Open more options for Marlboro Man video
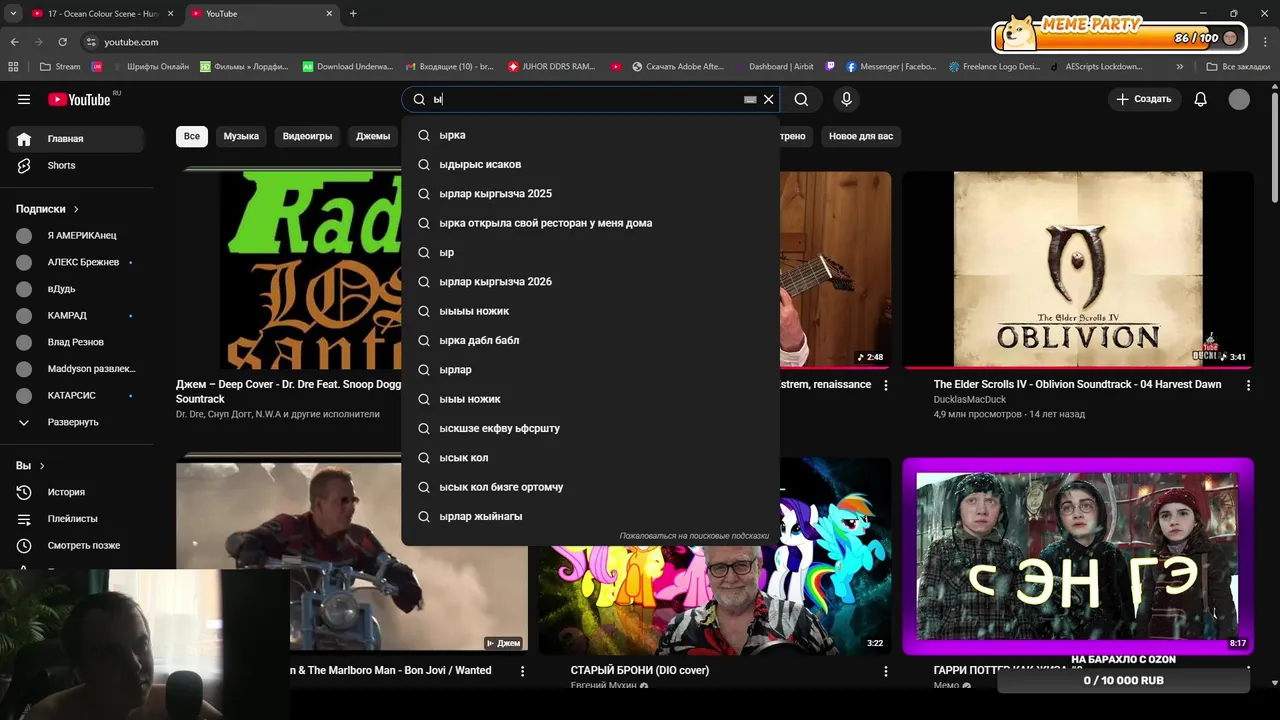The height and width of the screenshot is (720, 1280). coord(522,671)
